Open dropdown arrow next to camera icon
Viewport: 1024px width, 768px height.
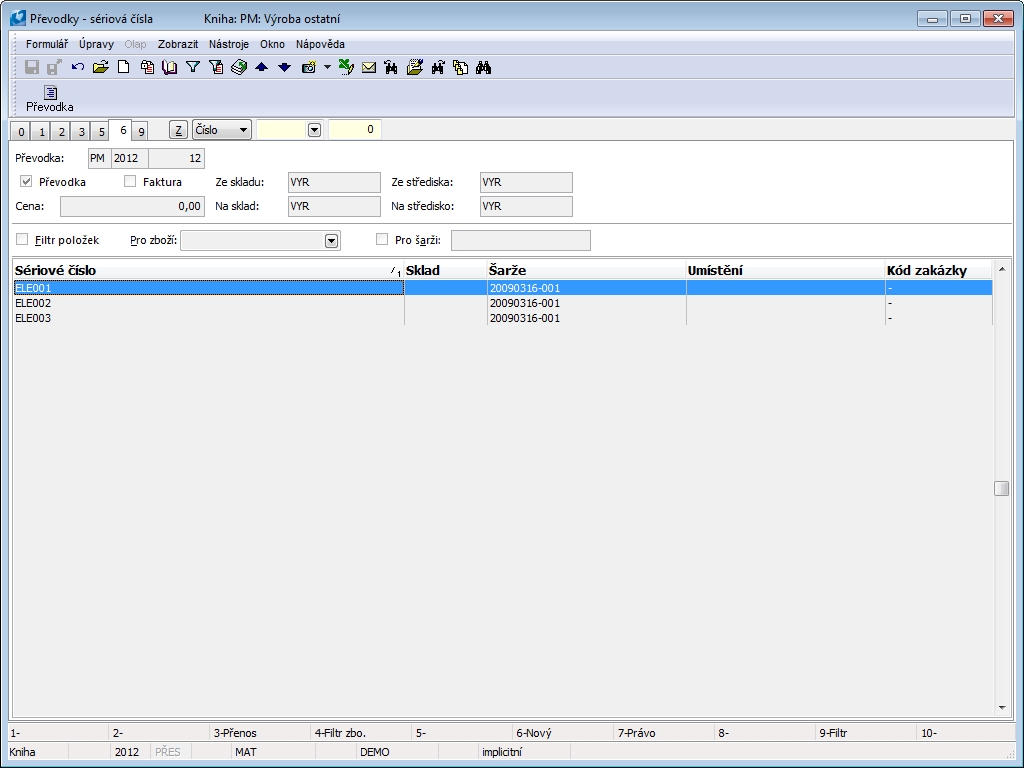(x=327, y=68)
